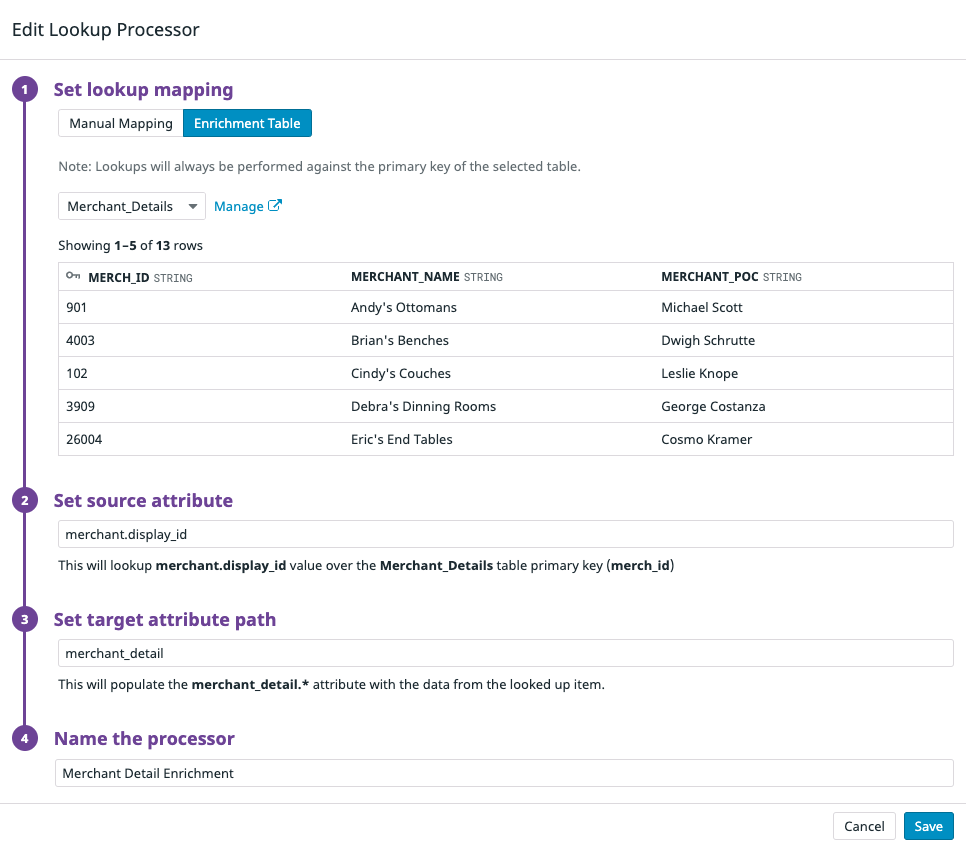The width and height of the screenshot is (966, 847).
Task: Save the lookup processor
Action: (x=928, y=826)
